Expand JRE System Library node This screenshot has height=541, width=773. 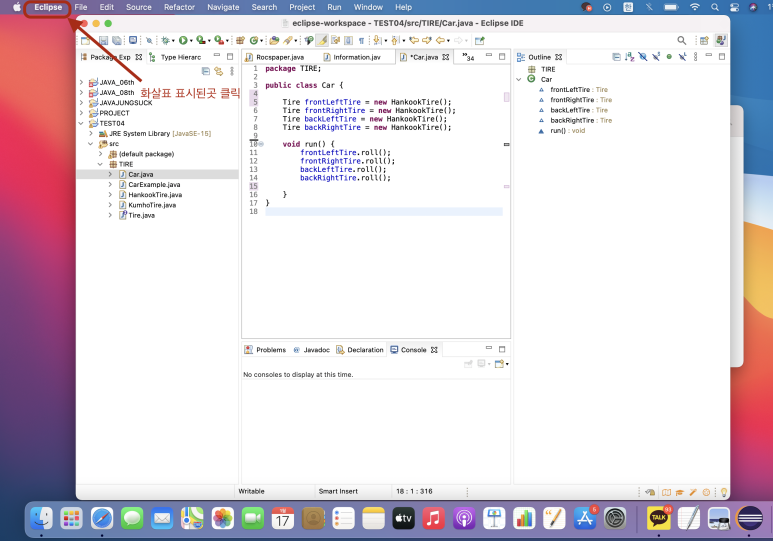[x=91, y=134]
